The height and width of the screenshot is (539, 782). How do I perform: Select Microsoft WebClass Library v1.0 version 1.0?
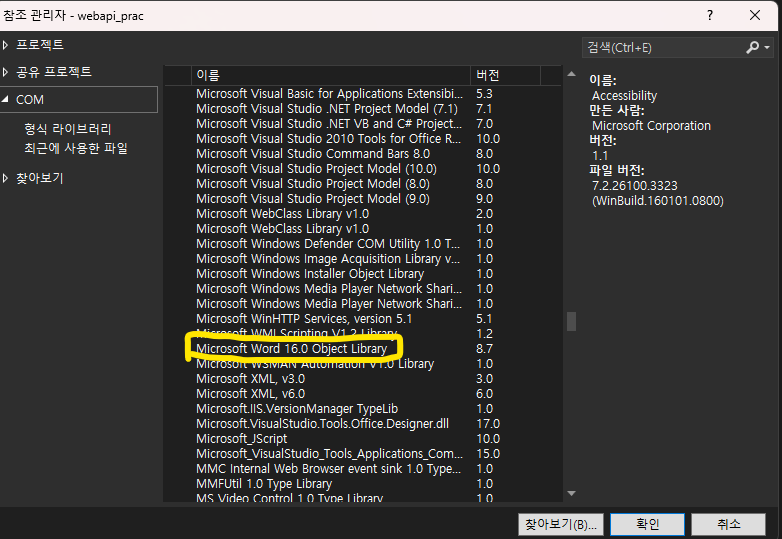(363, 228)
